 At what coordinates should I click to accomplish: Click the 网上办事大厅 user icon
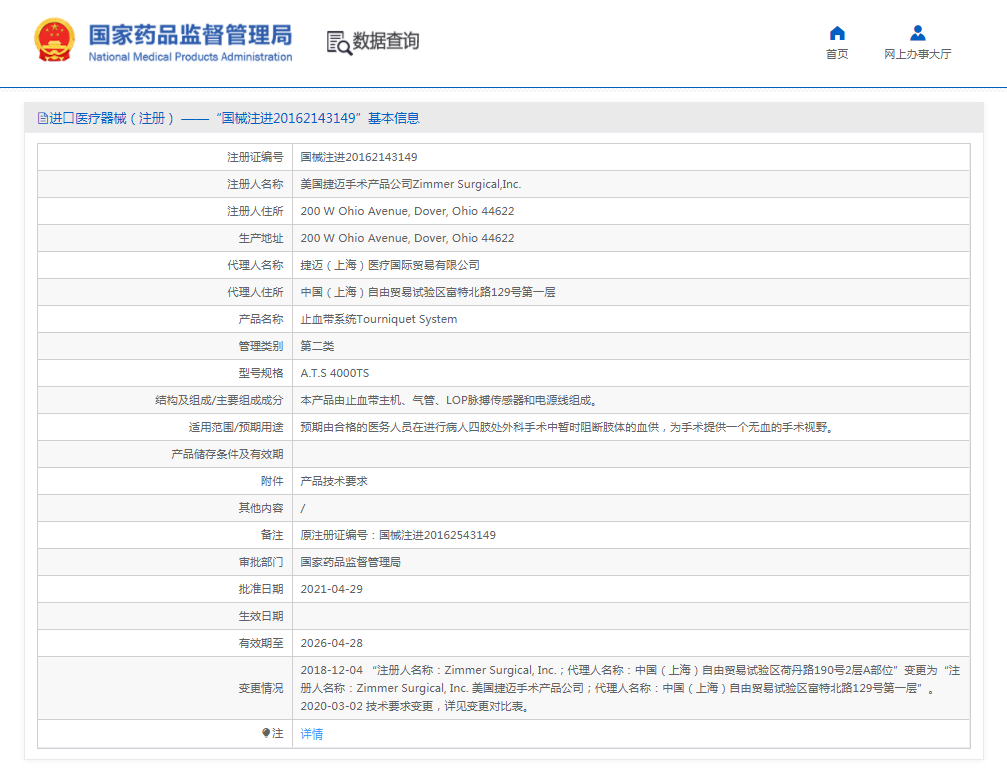pyautogui.click(x=917, y=33)
